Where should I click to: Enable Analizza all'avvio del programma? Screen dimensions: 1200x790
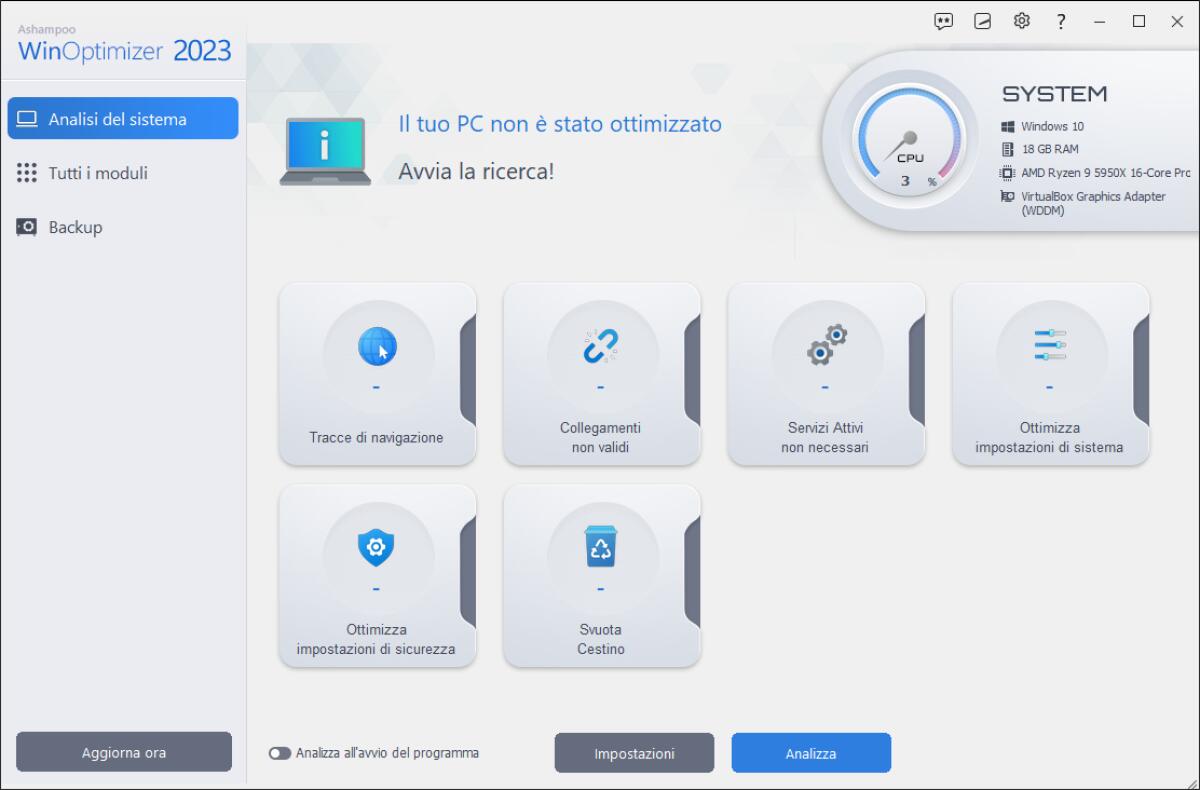pyautogui.click(x=278, y=753)
